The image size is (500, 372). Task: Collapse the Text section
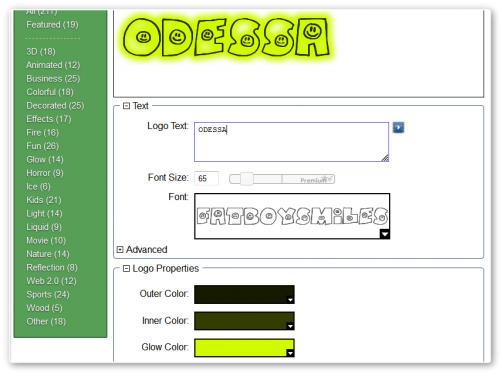126,106
